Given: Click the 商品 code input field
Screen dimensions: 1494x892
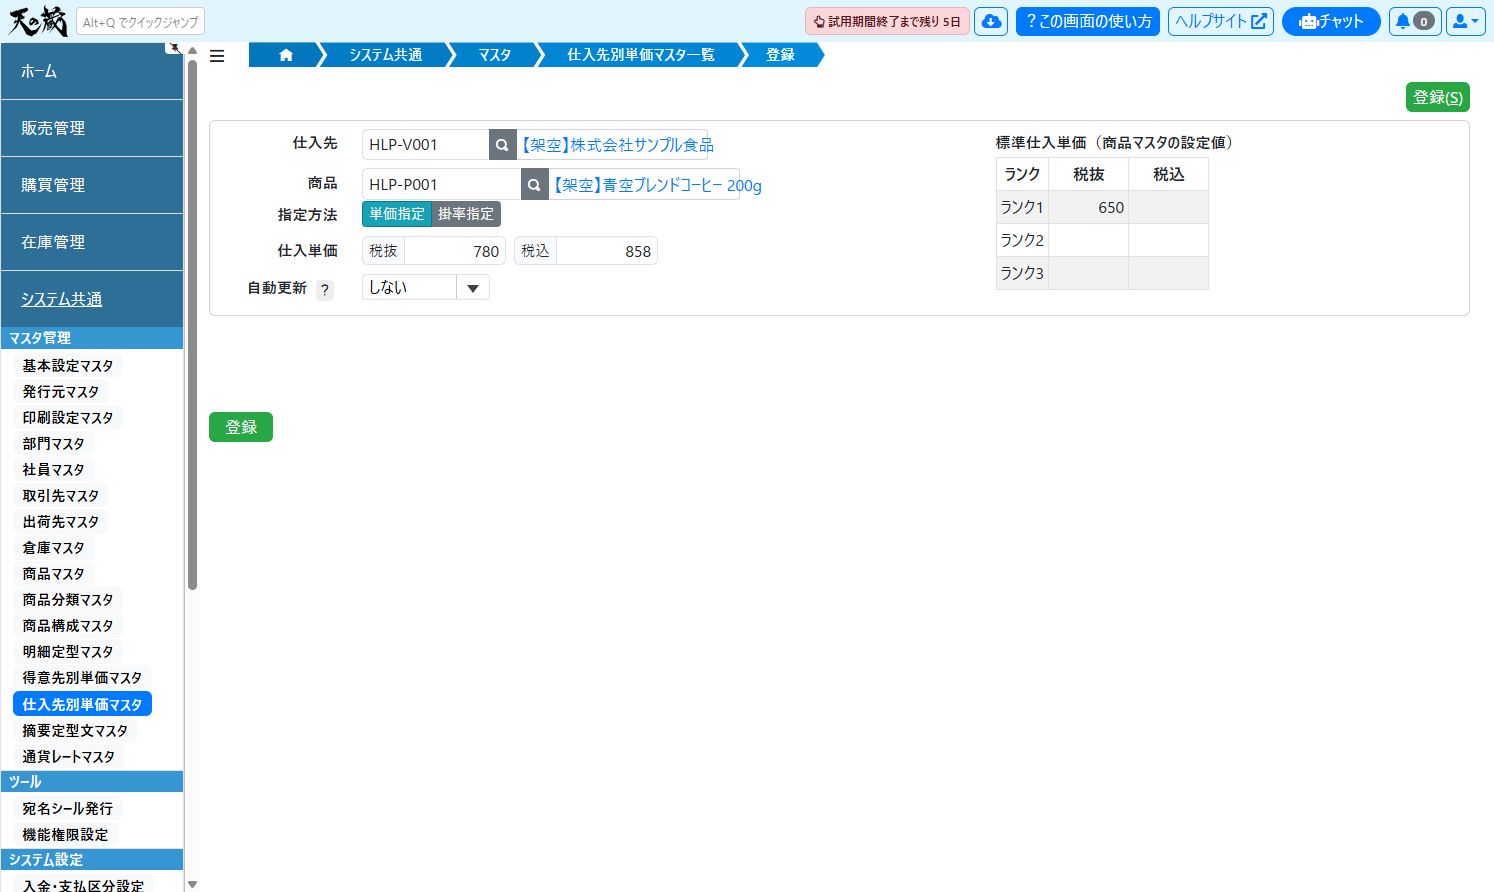Looking at the screenshot, I should tap(441, 184).
